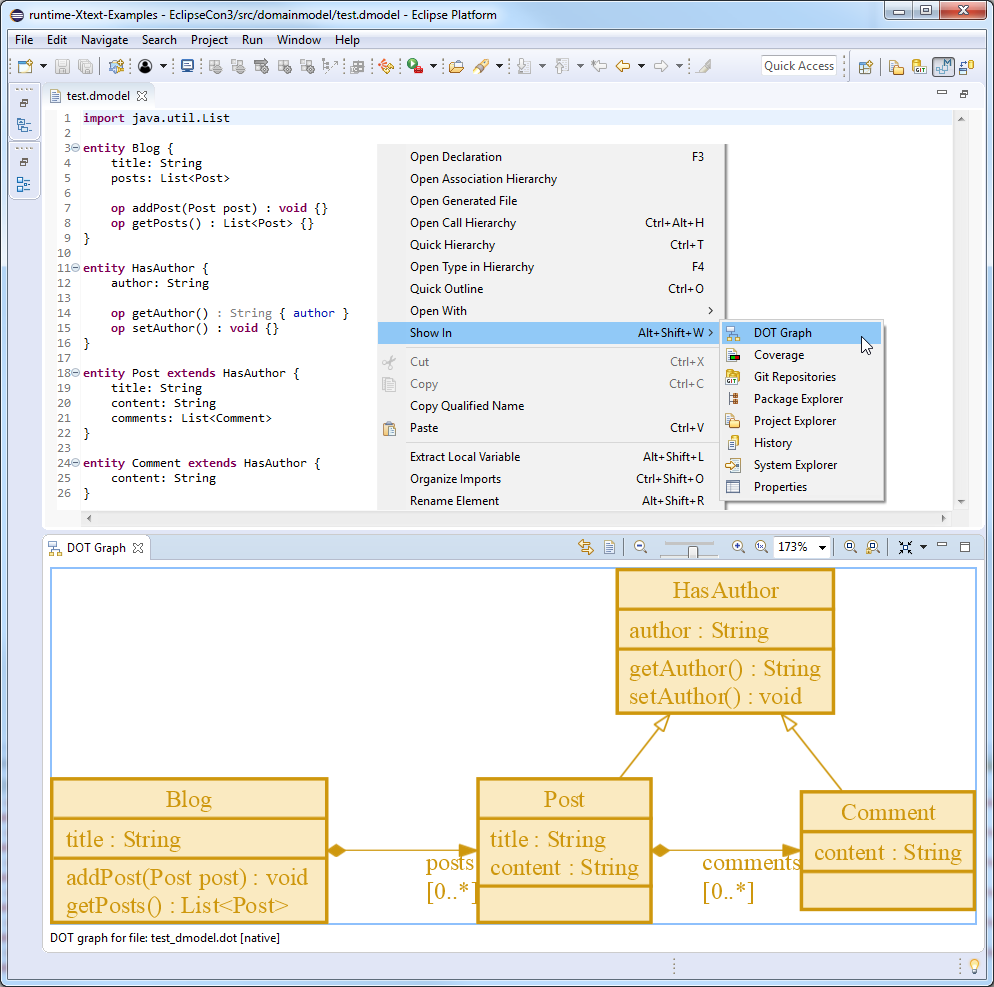Open the Run launch icon
Image resolution: width=994 pixels, height=987 pixels.
pos(415,66)
